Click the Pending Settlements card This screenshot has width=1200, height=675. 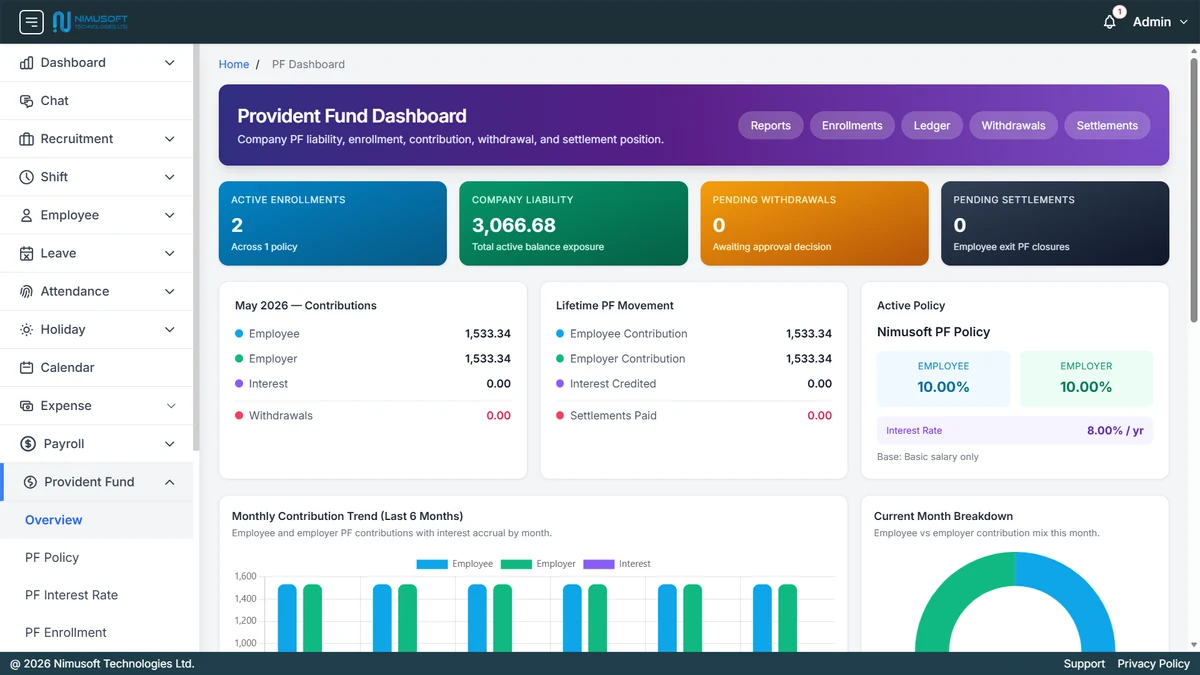point(1055,223)
